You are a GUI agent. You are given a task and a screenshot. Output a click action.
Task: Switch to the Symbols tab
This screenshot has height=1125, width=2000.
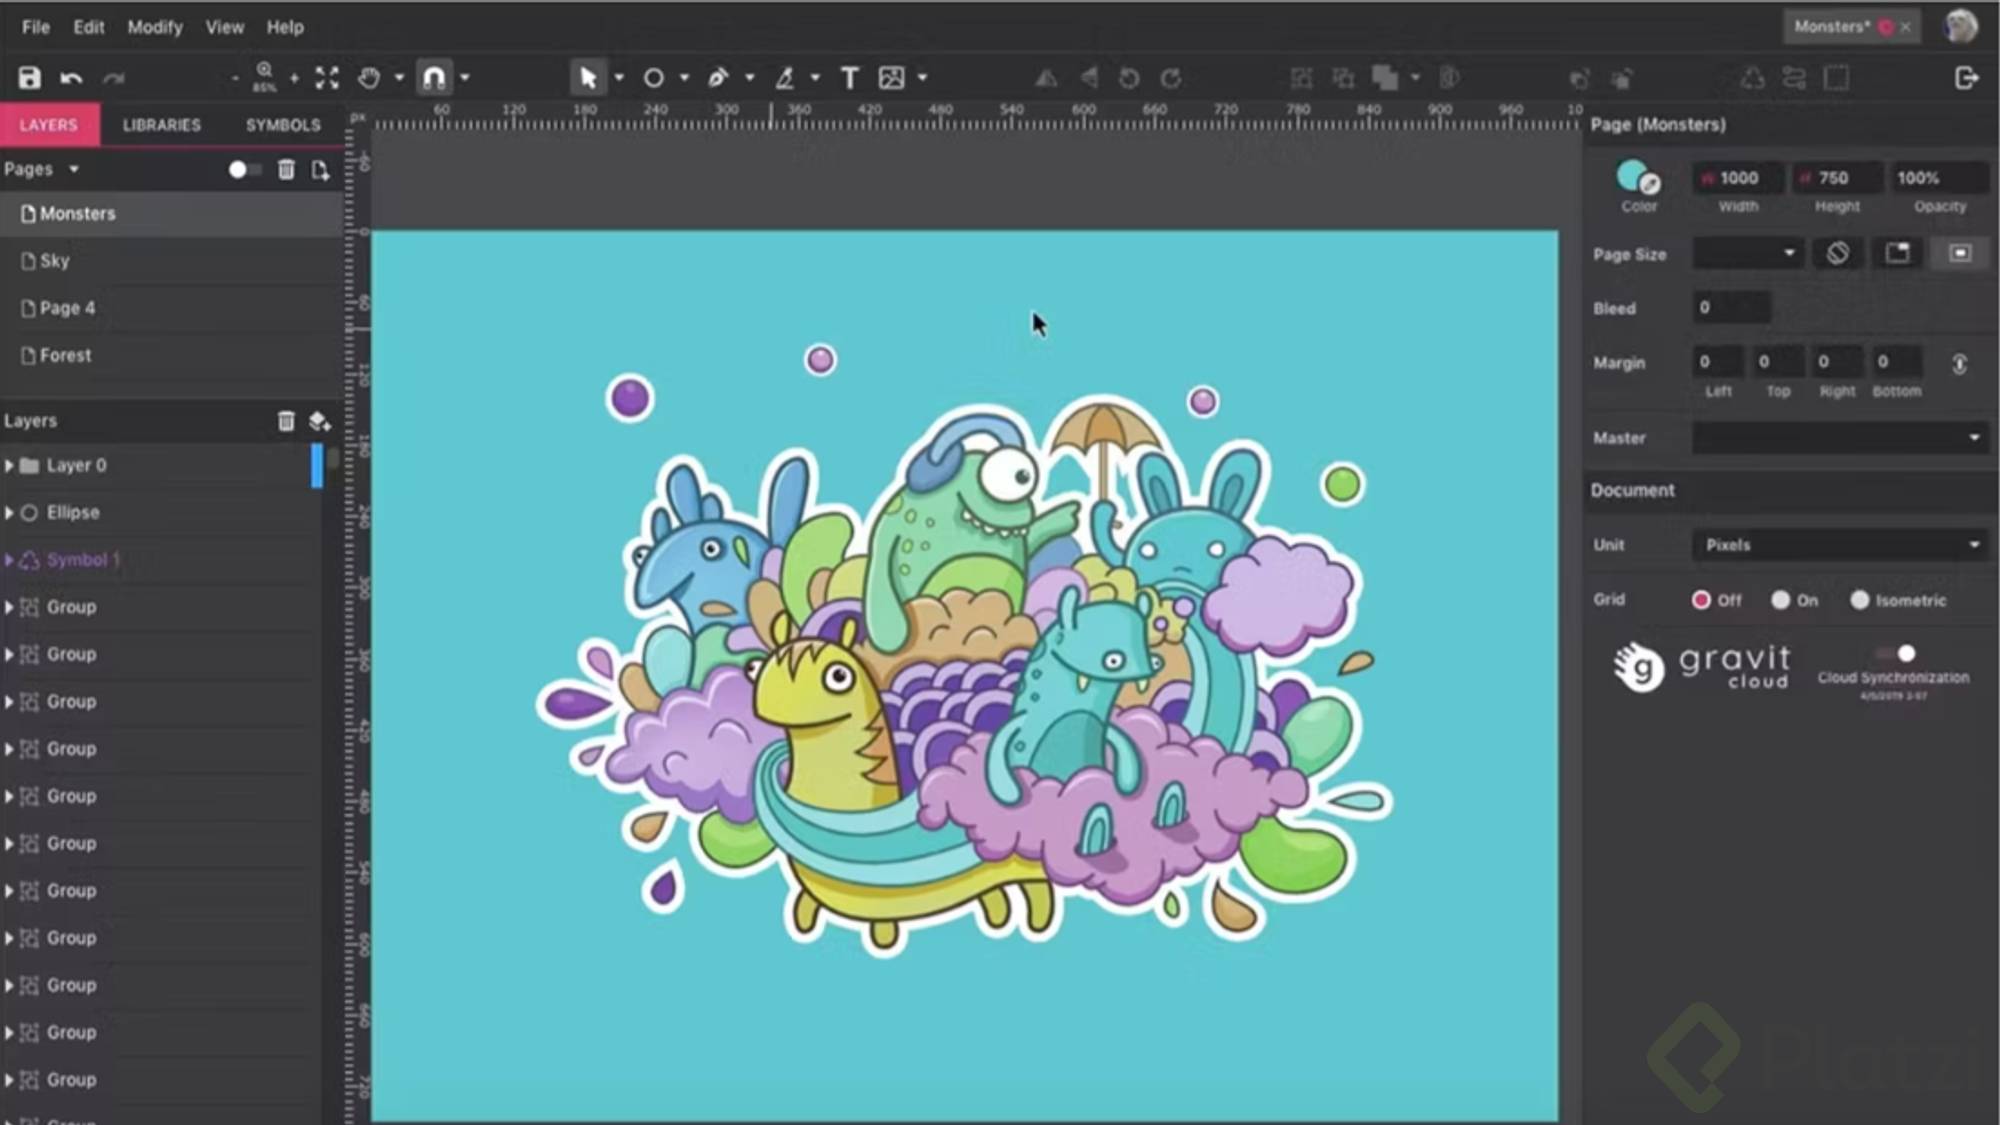coord(283,125)
